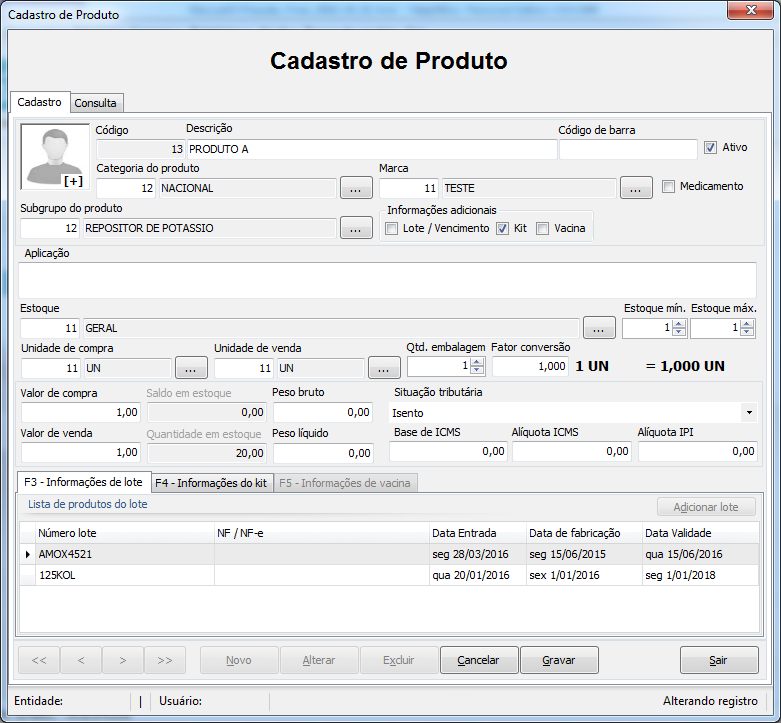This screenshot has height=723, width=781.
Task: Check the Lote / Vencimento option
Action: tap(392, 229)
